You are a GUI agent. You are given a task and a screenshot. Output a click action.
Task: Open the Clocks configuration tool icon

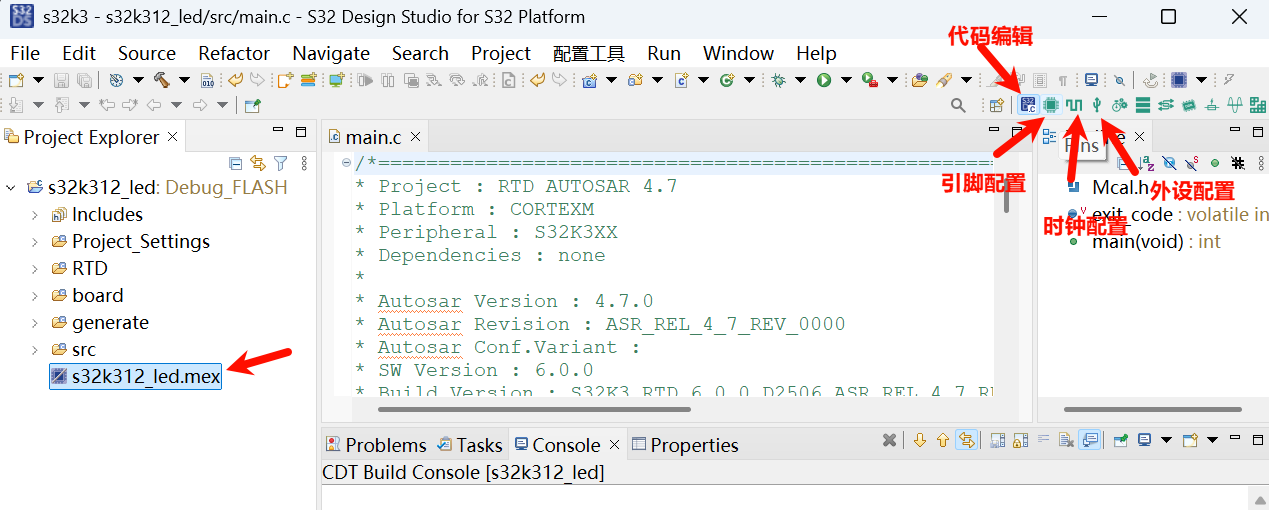[x=1074, y=104]
